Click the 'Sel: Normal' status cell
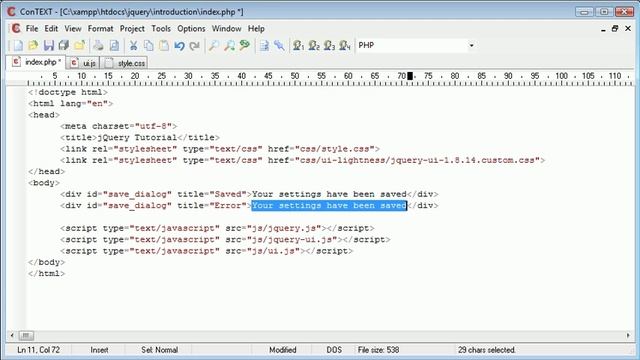This screenshot has height=360, width=640. tap(160, 350)
